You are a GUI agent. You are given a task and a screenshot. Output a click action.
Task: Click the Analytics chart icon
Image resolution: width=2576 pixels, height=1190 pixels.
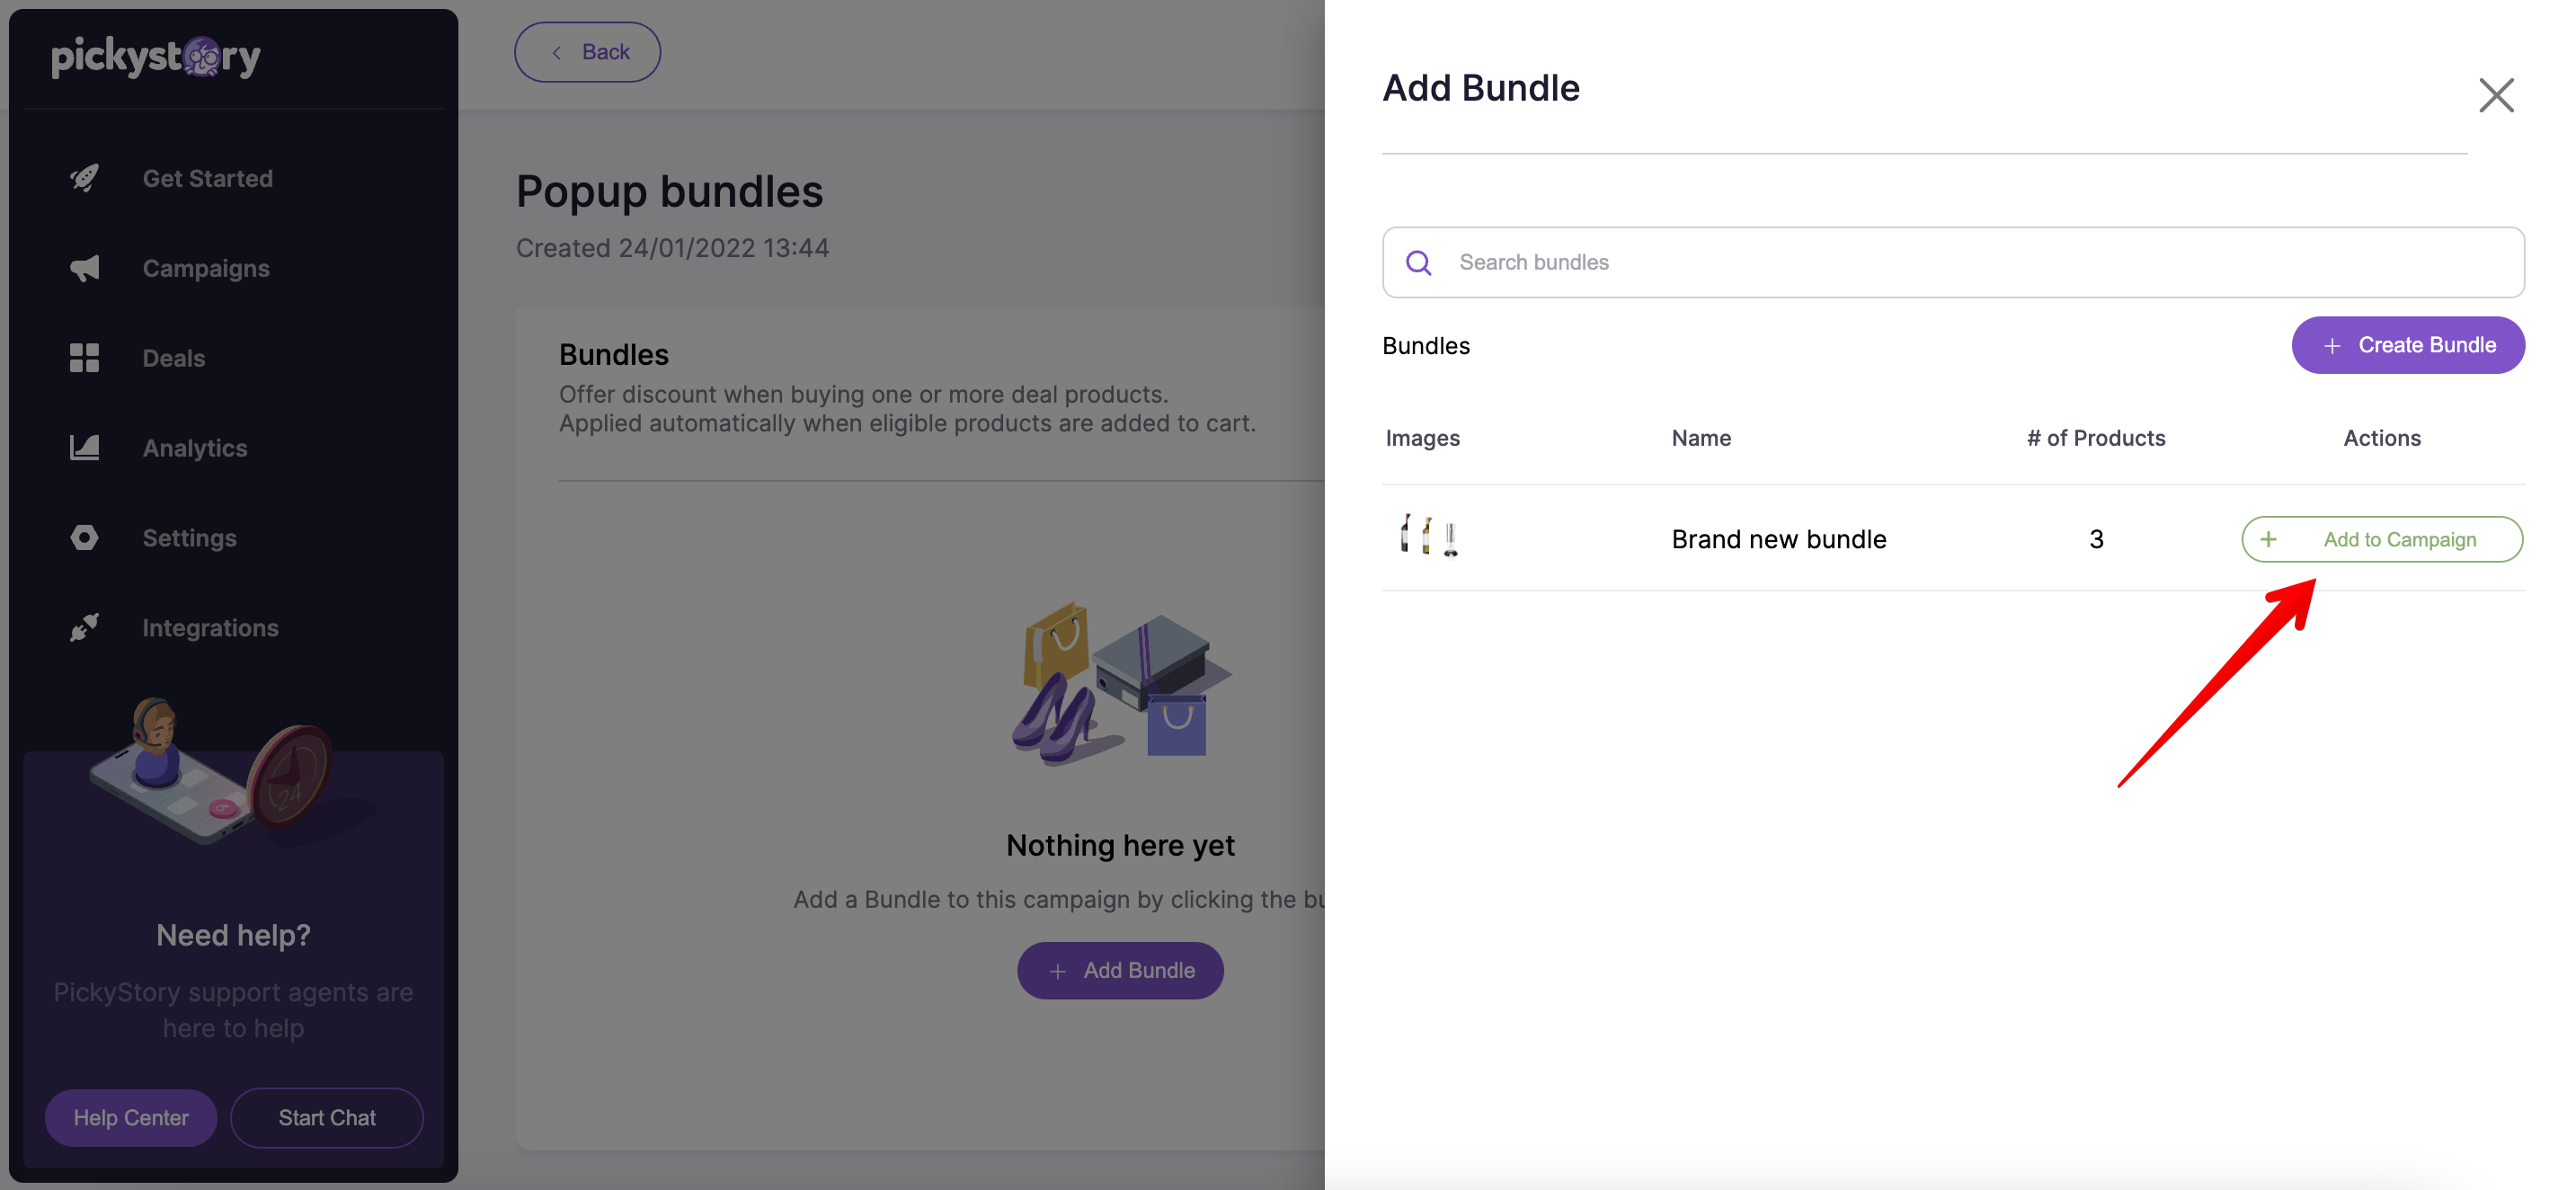(x=85, y=447)
